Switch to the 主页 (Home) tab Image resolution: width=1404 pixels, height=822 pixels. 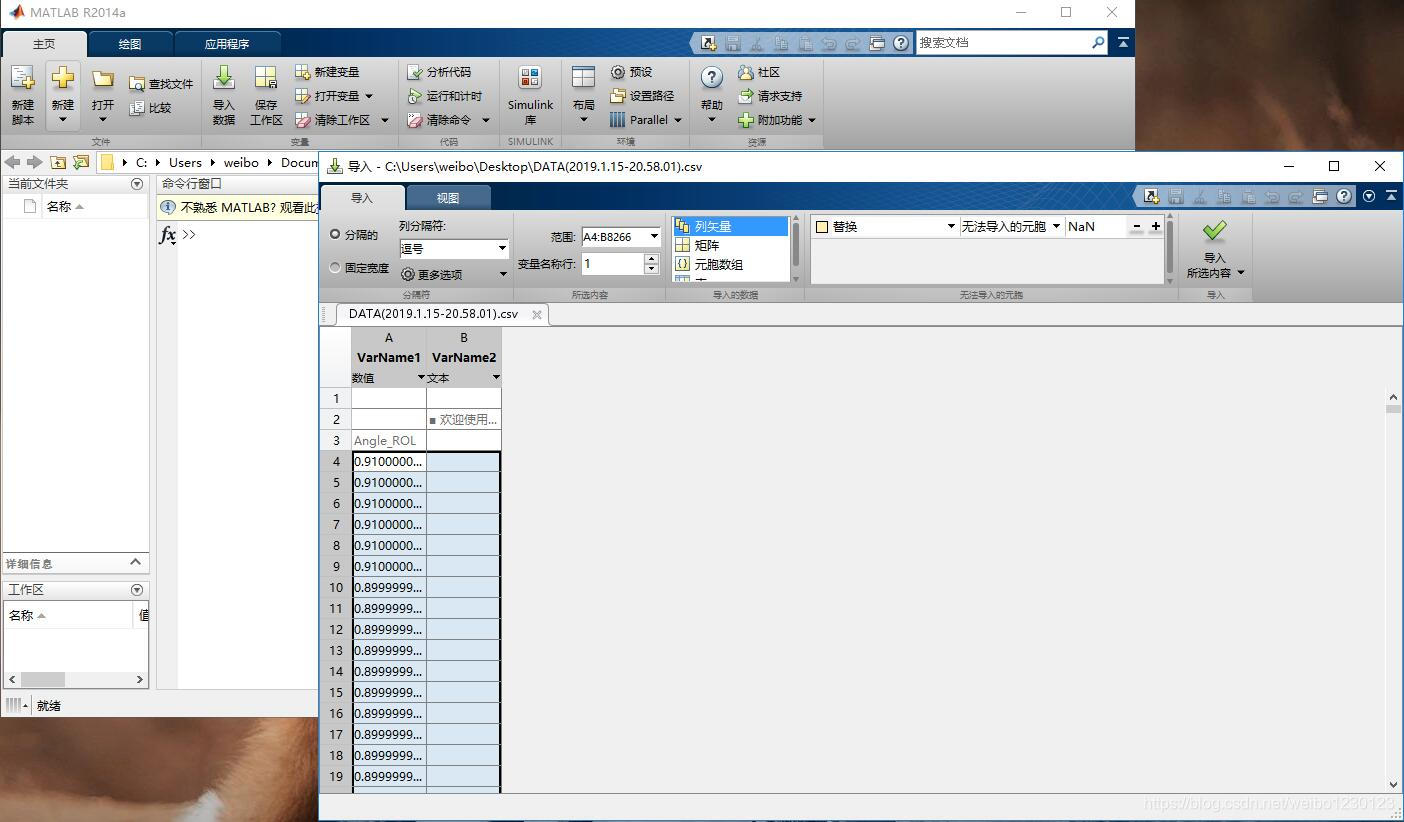coord(44,44)
